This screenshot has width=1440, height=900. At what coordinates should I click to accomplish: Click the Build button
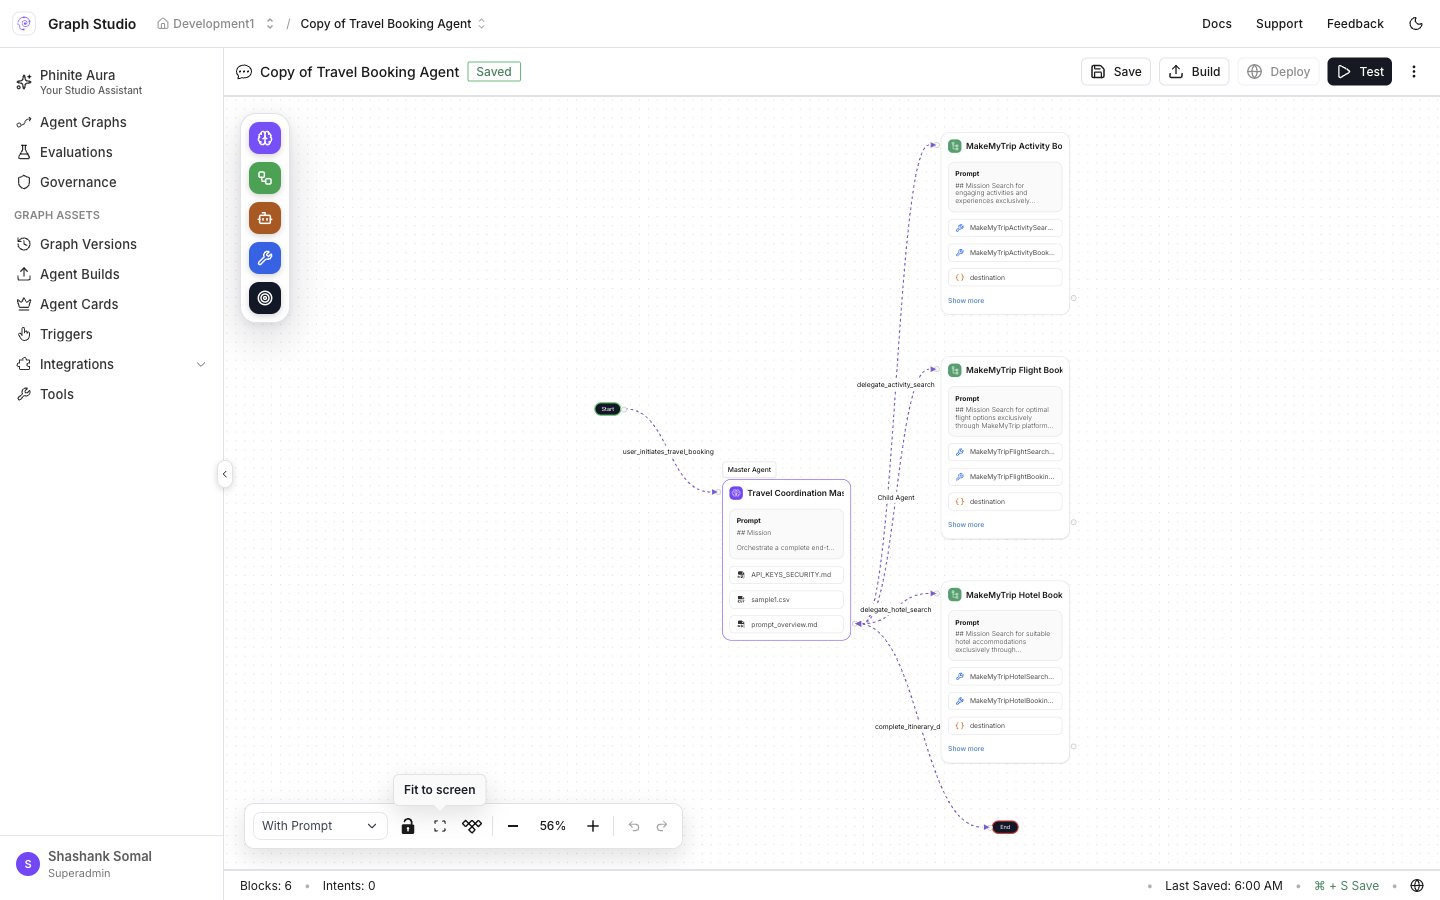[x=1194, y=72]
